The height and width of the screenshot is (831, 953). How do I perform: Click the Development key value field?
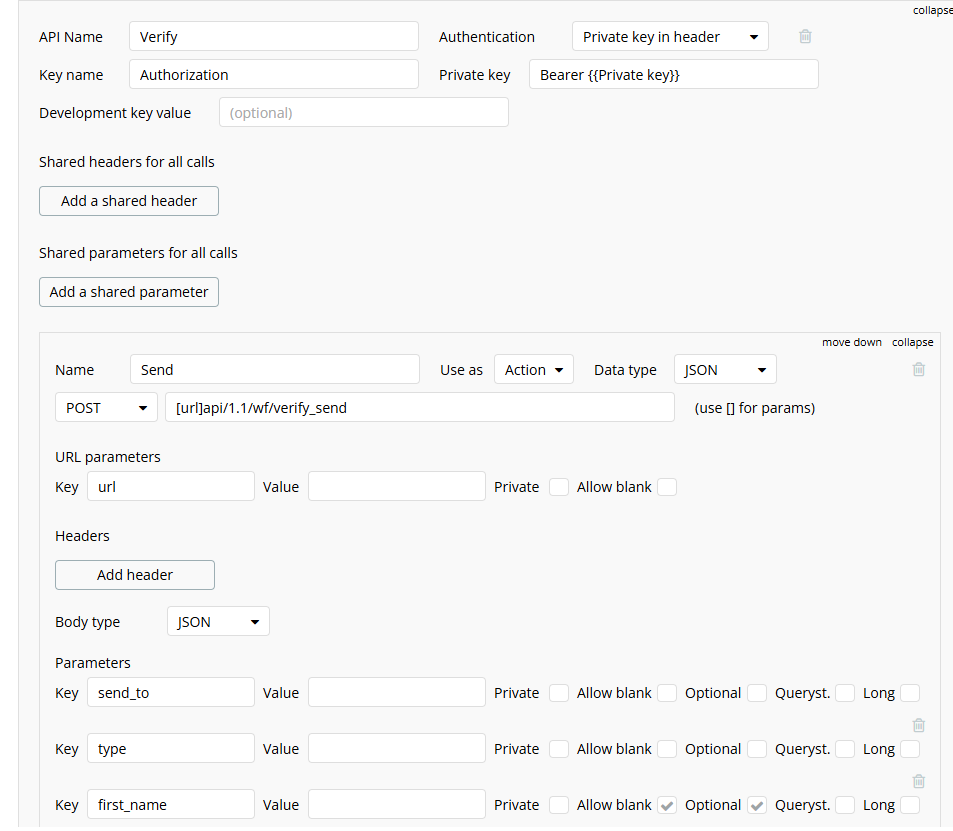[363, 112]
